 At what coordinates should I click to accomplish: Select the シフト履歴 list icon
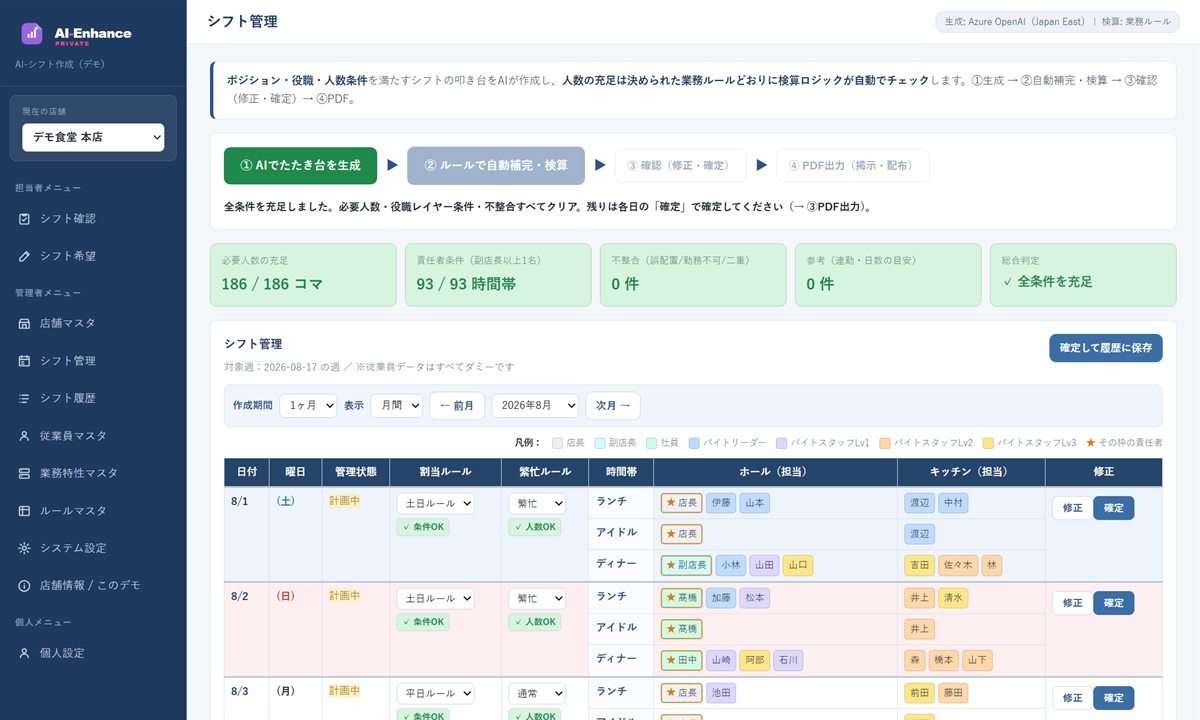(x=25, y=398)
